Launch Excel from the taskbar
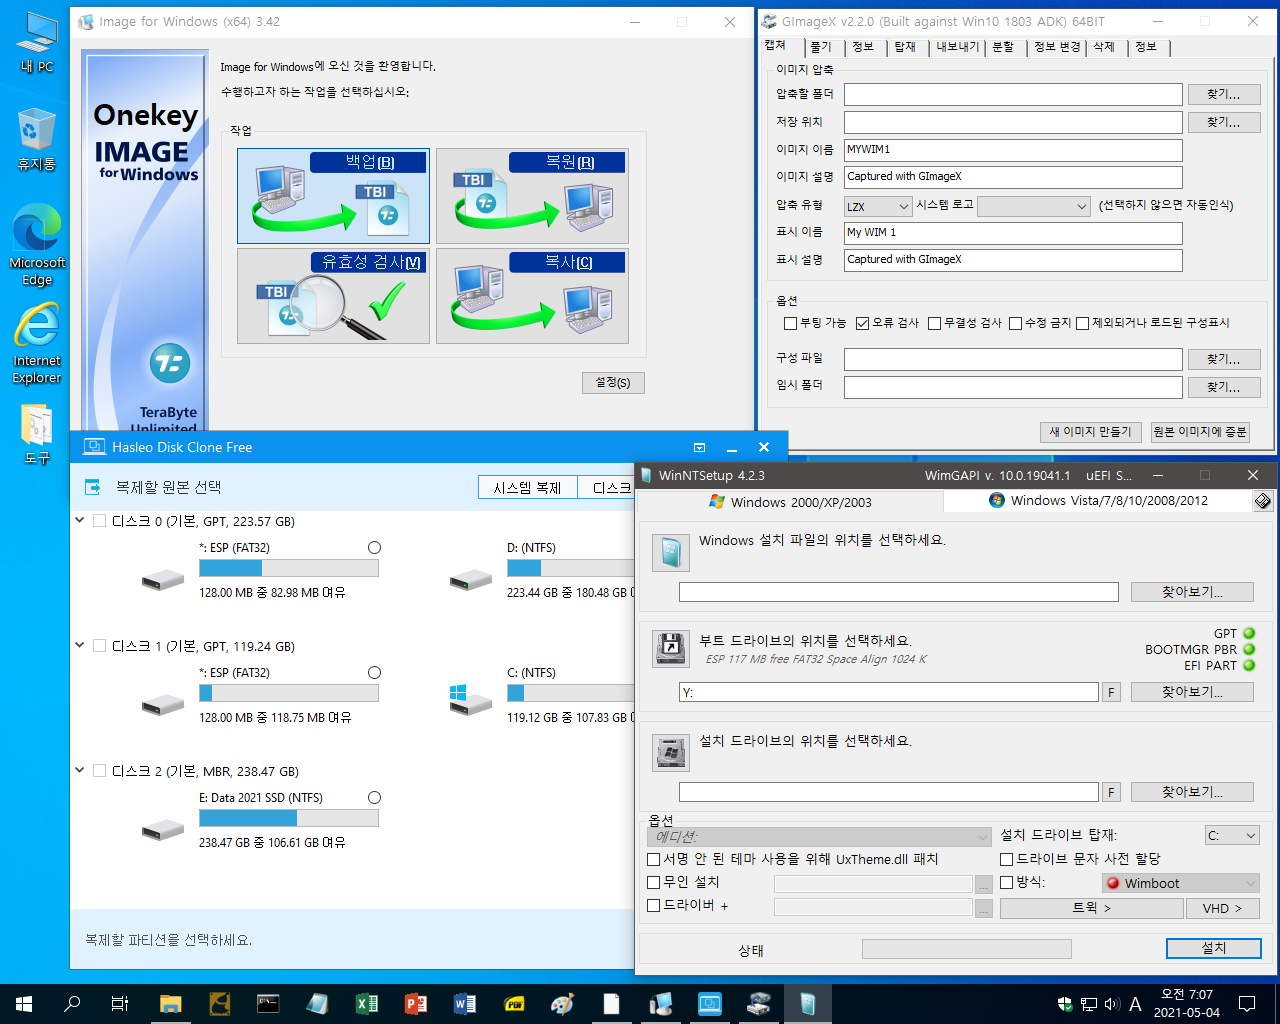Viewport: 1280px width, 1024px height. [x=366, y=1003]
